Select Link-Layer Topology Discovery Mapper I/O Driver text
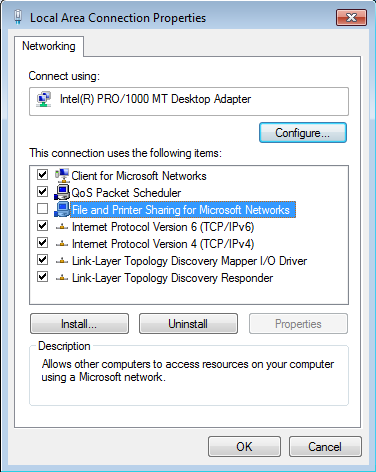The image size is (376, 472). (189, 261)
